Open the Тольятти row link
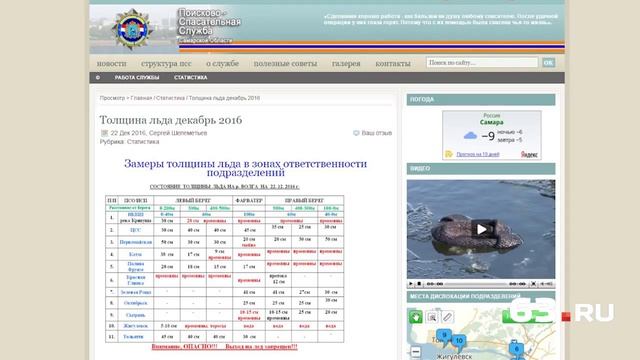 [x=133, y=337]
